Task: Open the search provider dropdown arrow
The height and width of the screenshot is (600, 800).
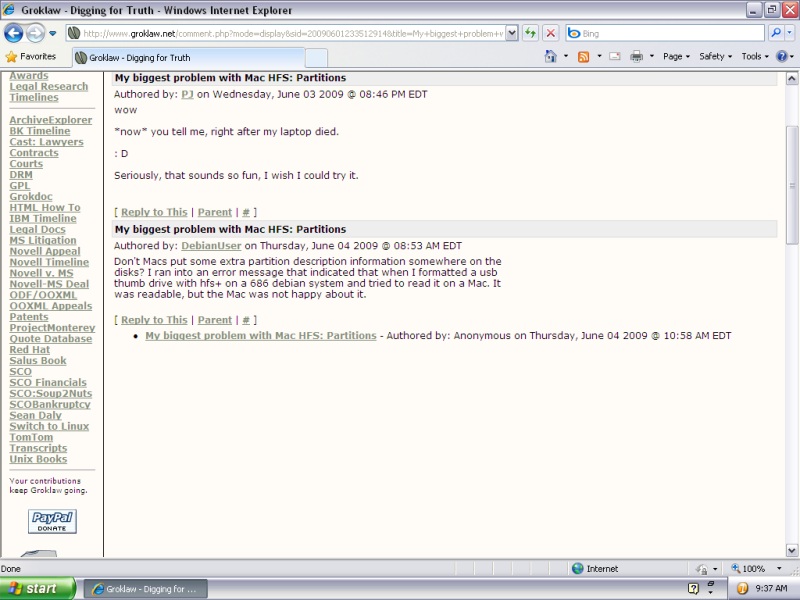Action: pyautogui.click(x=789, y=33)
